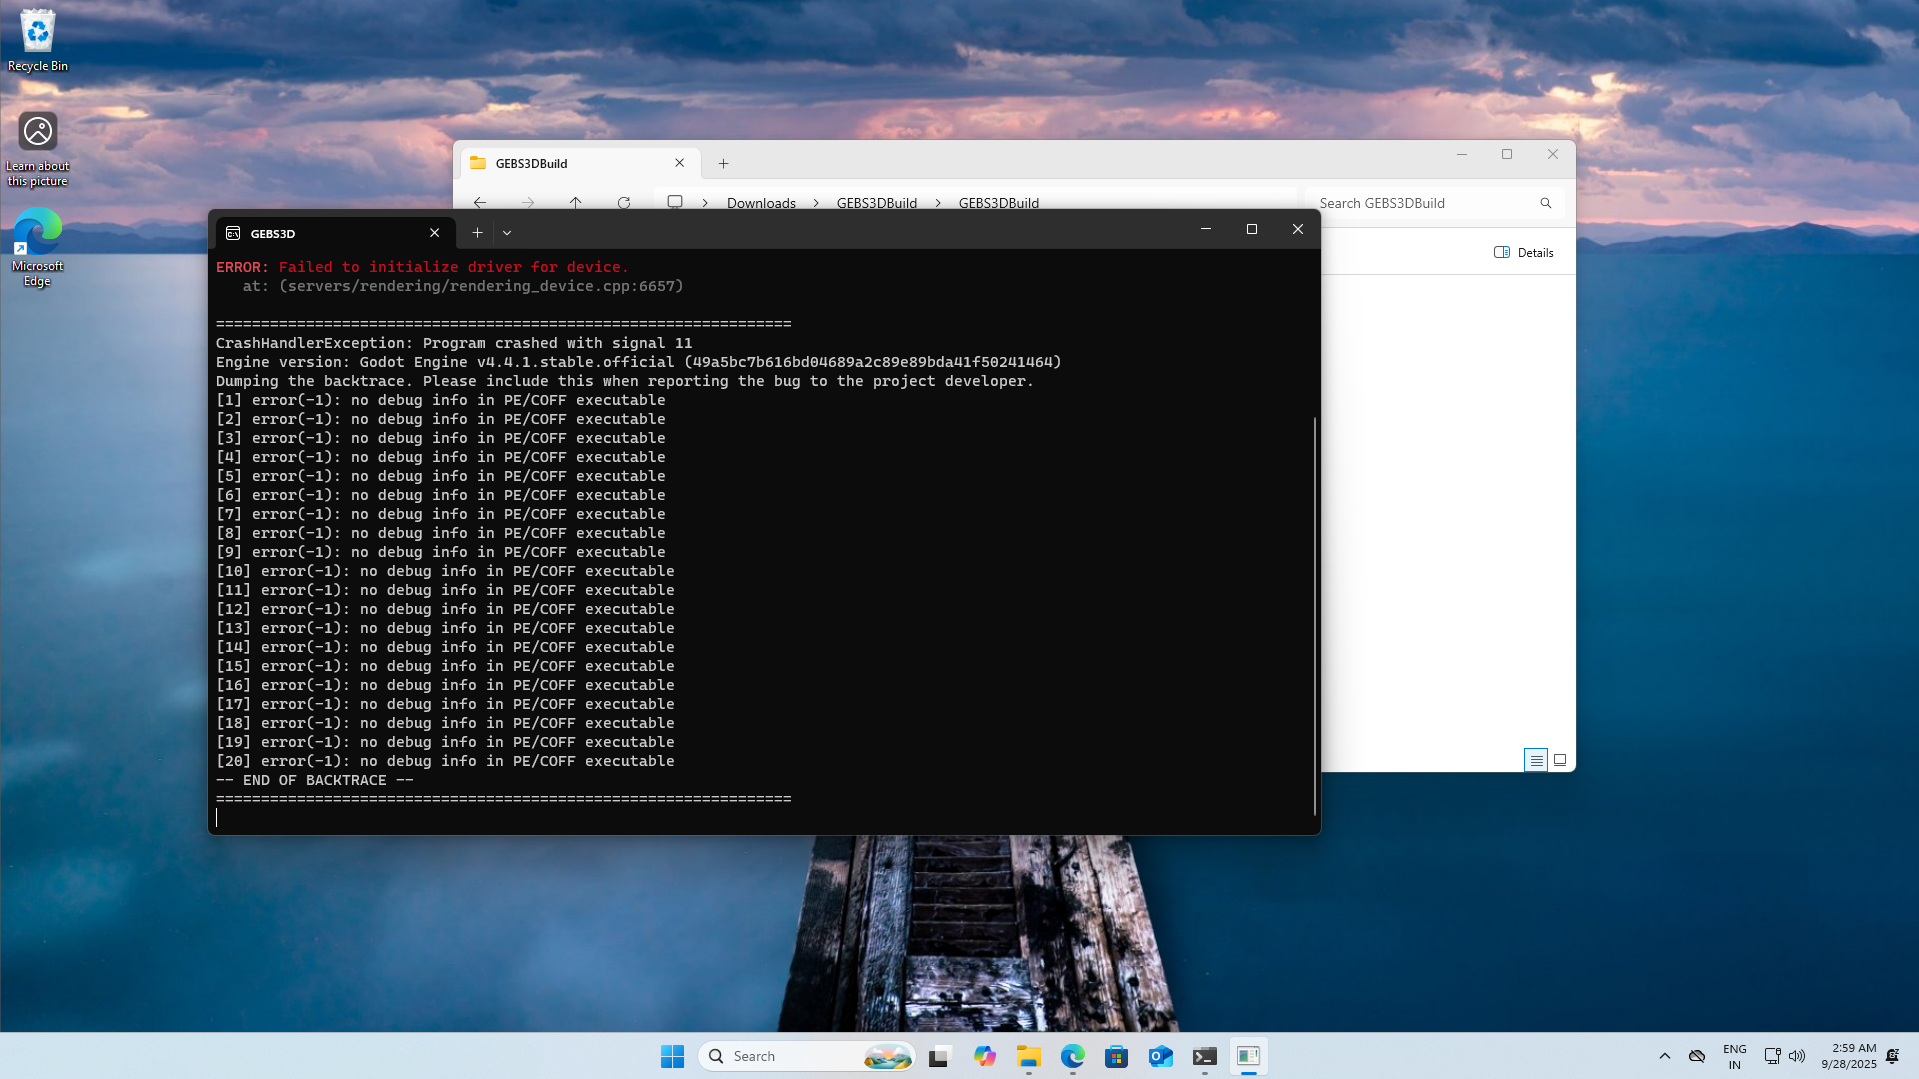Open Outlook from the taskbar
1919x1079 pixels.
[x=1160, y=1056]
